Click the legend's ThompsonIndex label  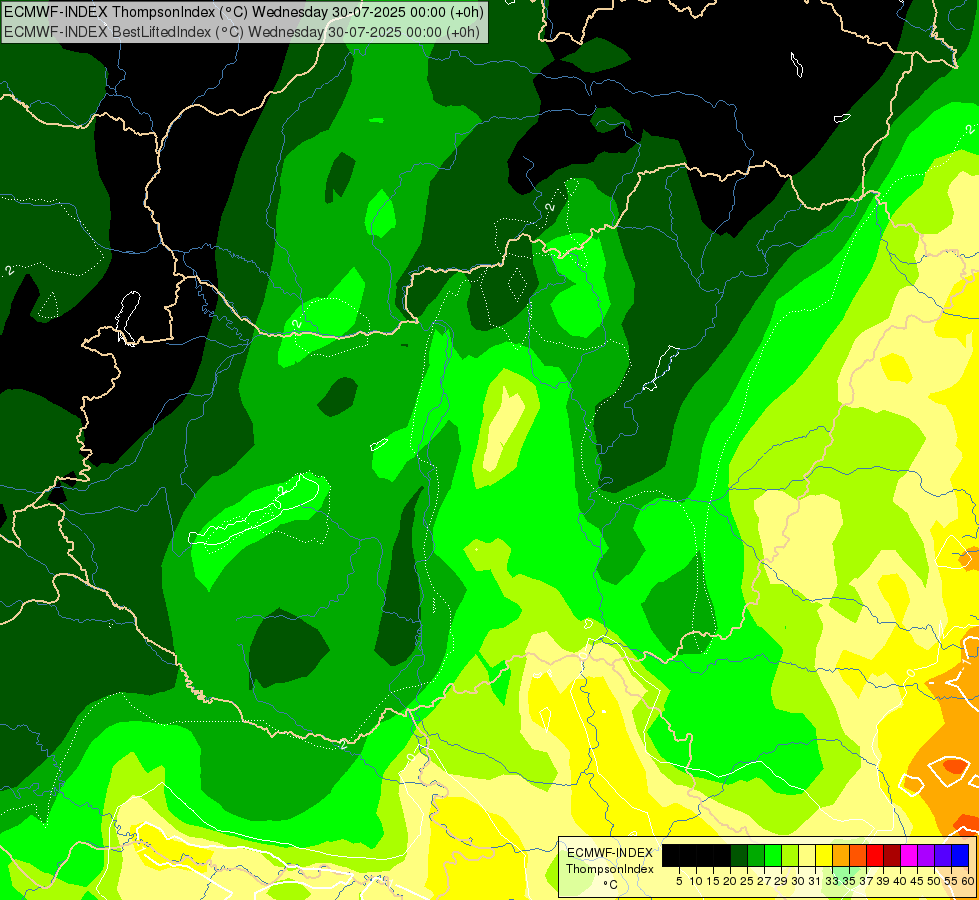coord(610,869)
